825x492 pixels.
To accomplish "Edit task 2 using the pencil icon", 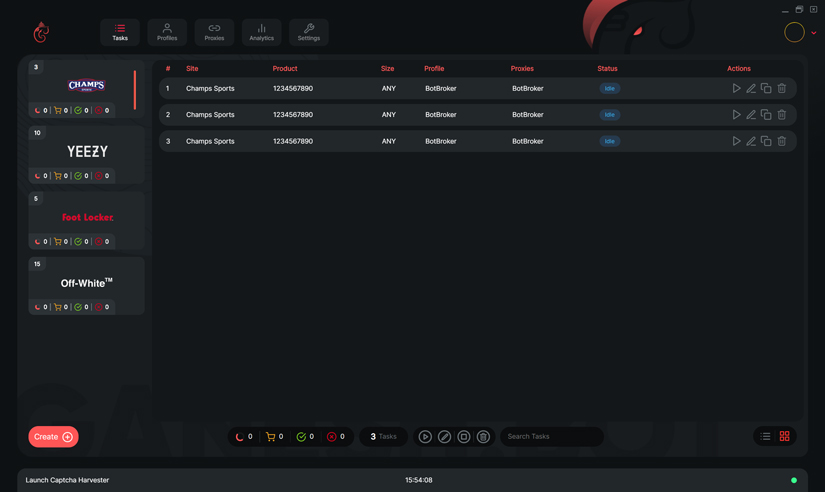I will pyautogui.click(x=751, y=115).
